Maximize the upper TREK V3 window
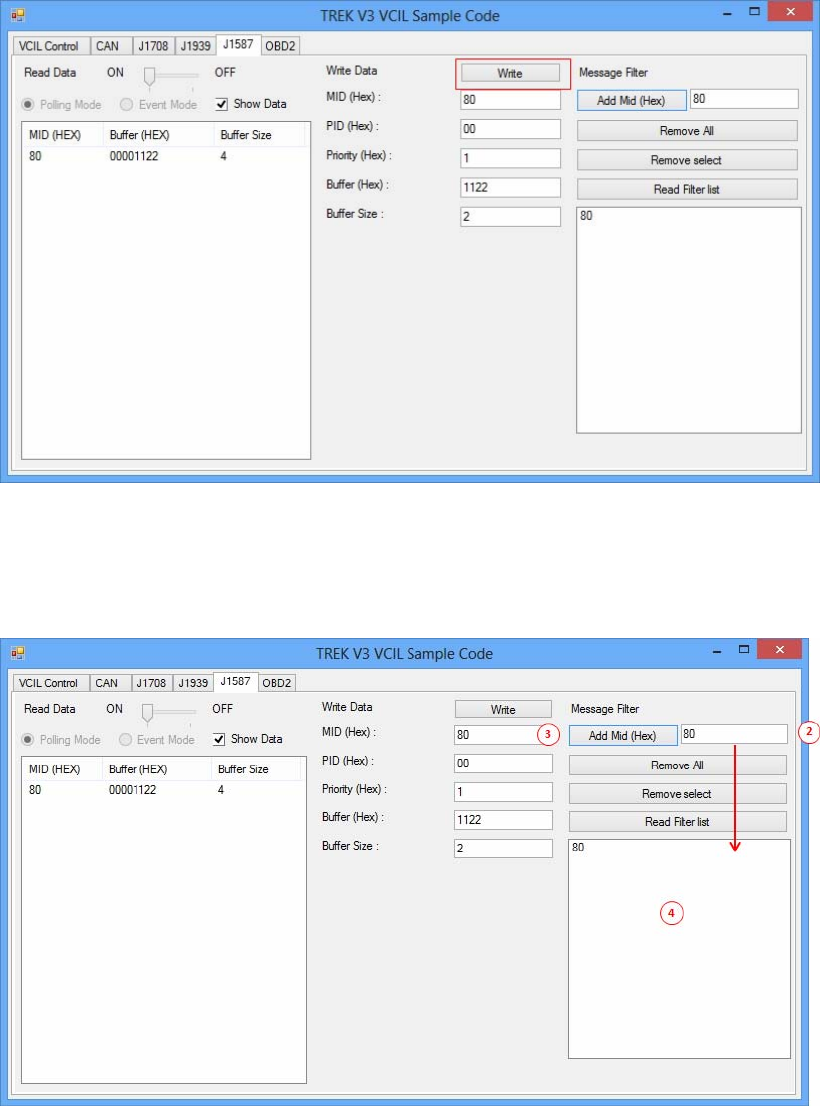The width and height of the screenshot is (820, 1106). (x=754, y=12)
